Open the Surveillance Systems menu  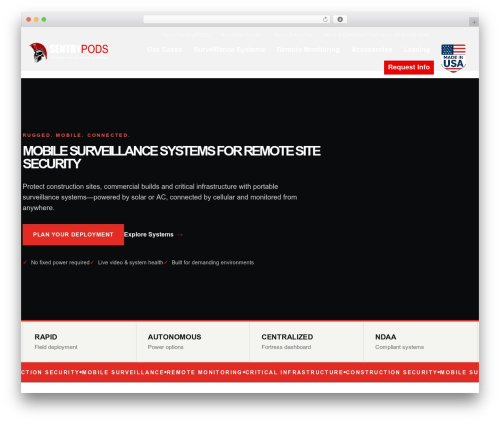point(229,50)
